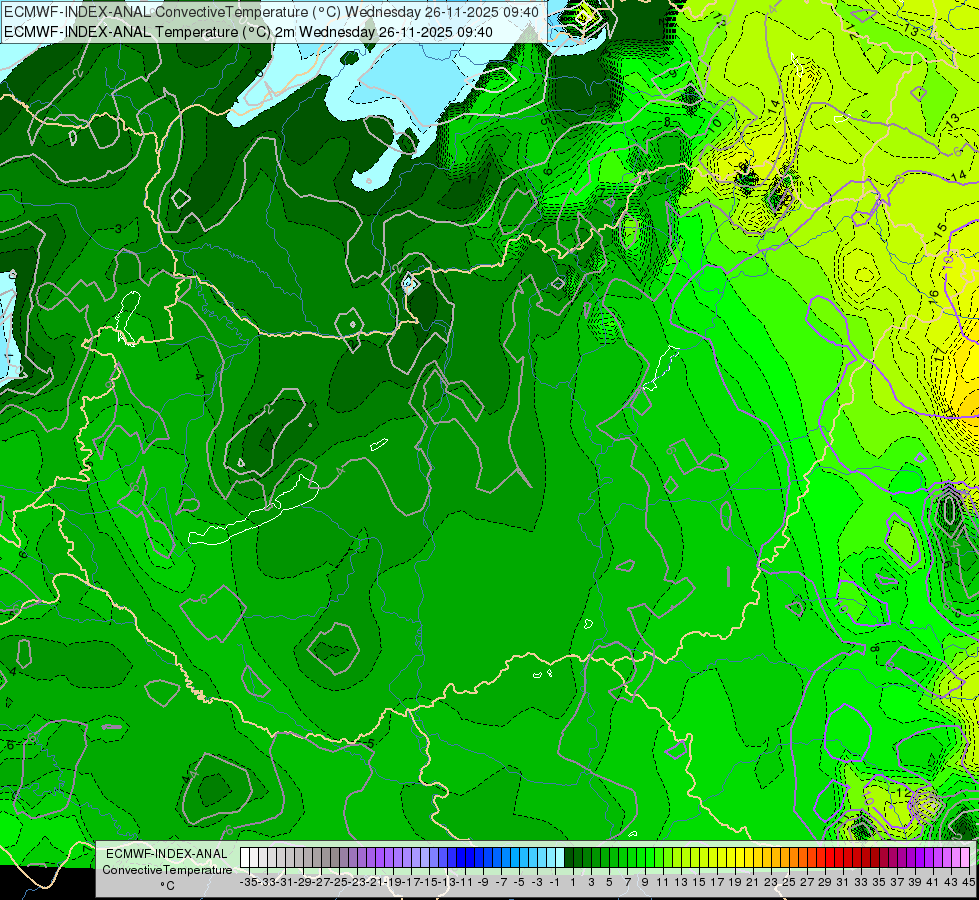
Task: Pick the pink swatch above legend value 45
Action: pyautogui.click(x=965, y=857)
